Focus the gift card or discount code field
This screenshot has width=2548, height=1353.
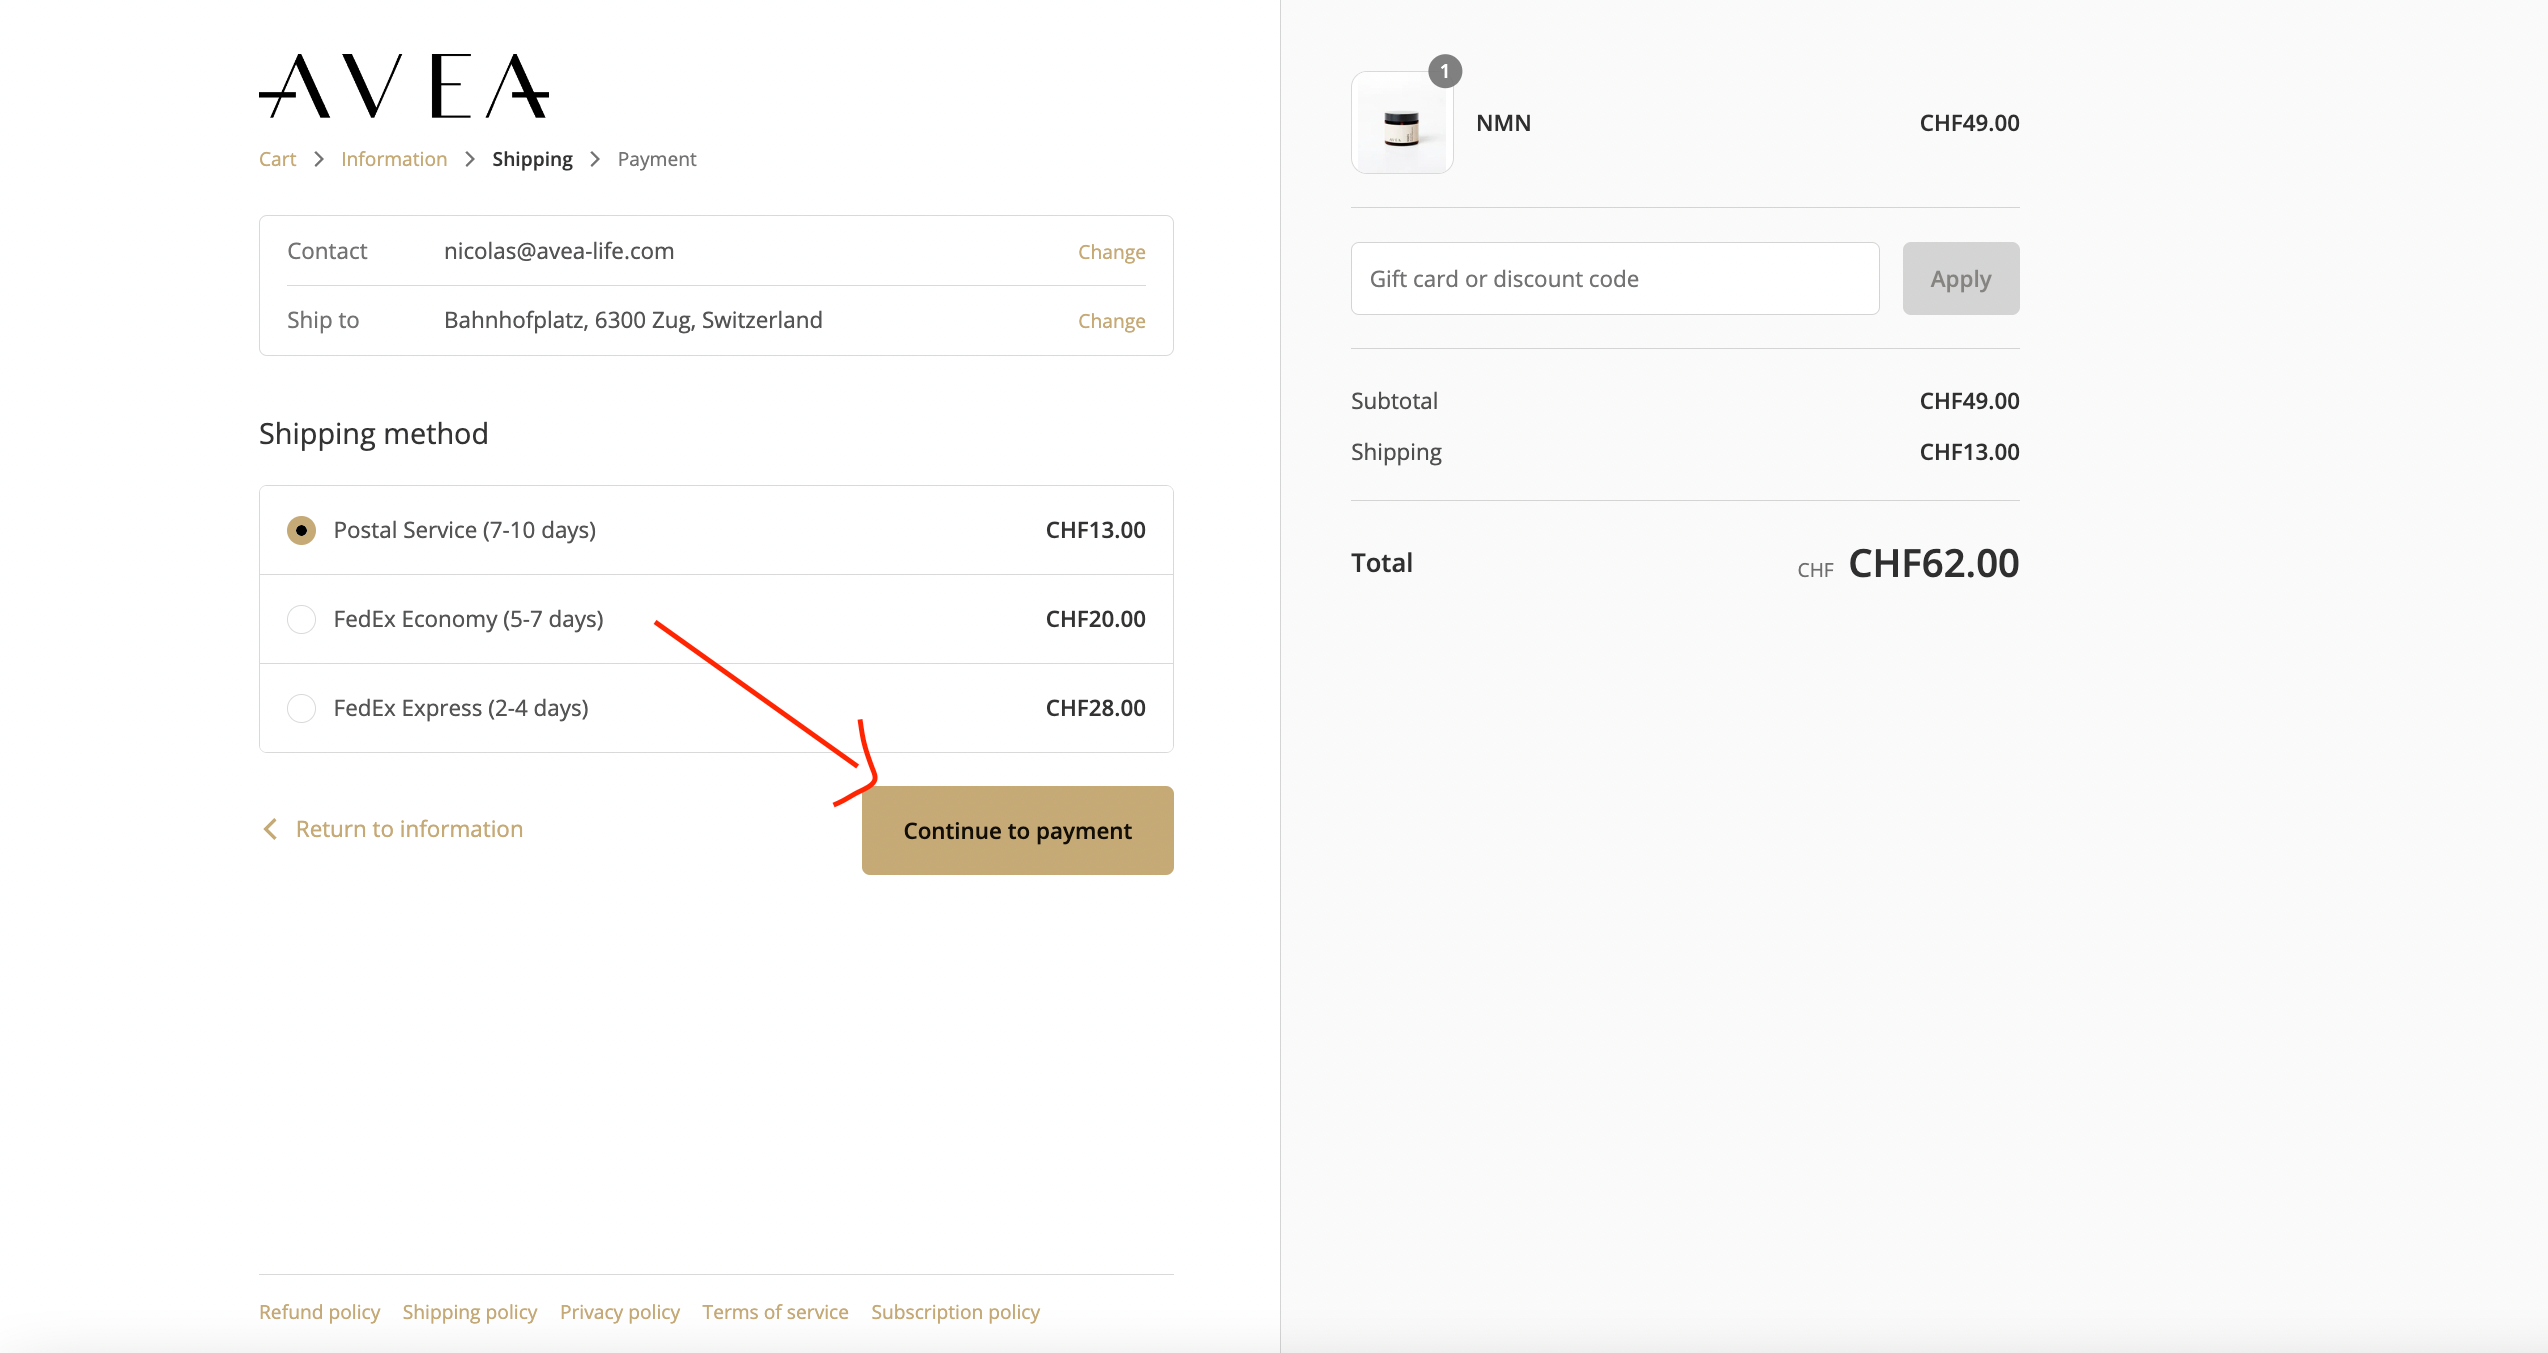point(1614,279)
